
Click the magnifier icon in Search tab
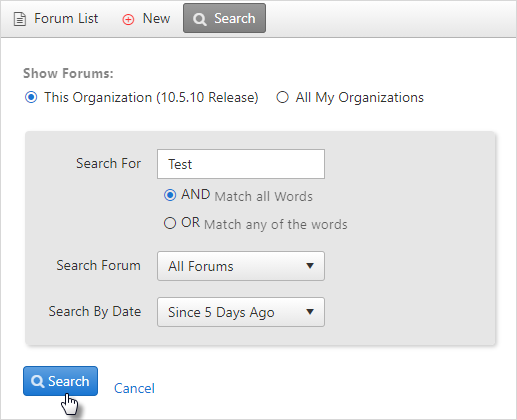click(200, 19)
